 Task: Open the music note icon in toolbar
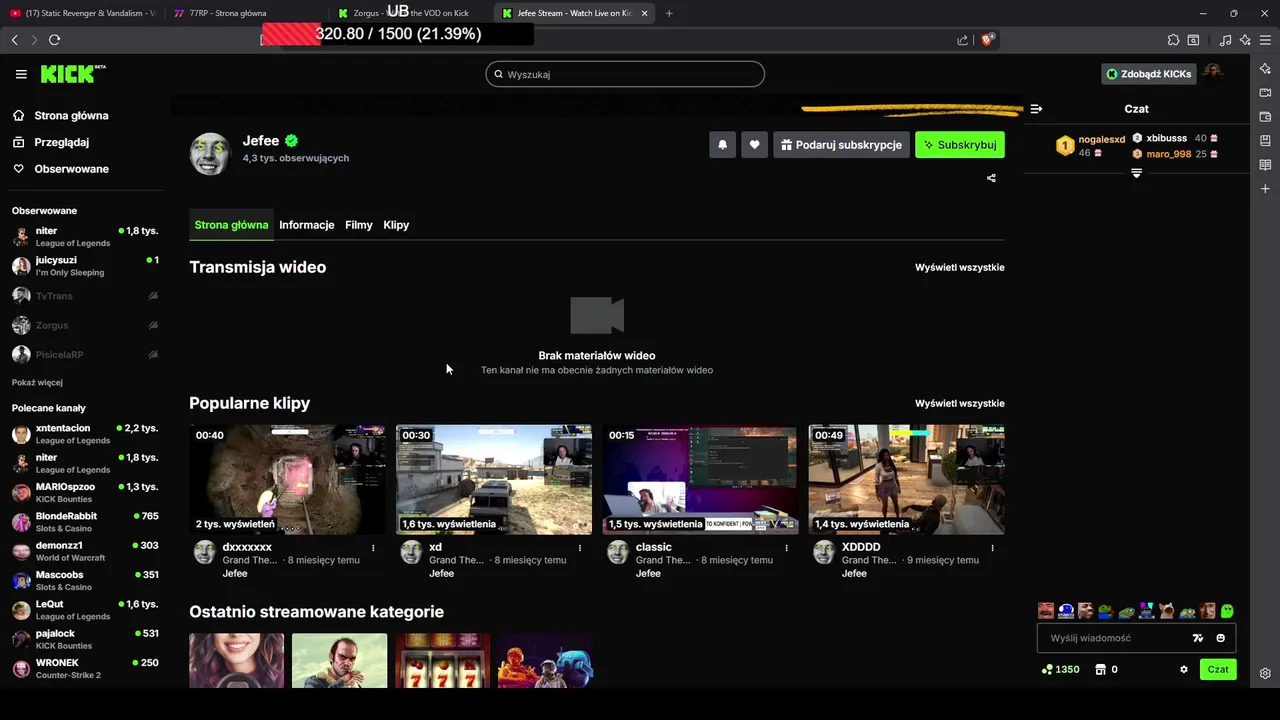[x=1226, y=40]
